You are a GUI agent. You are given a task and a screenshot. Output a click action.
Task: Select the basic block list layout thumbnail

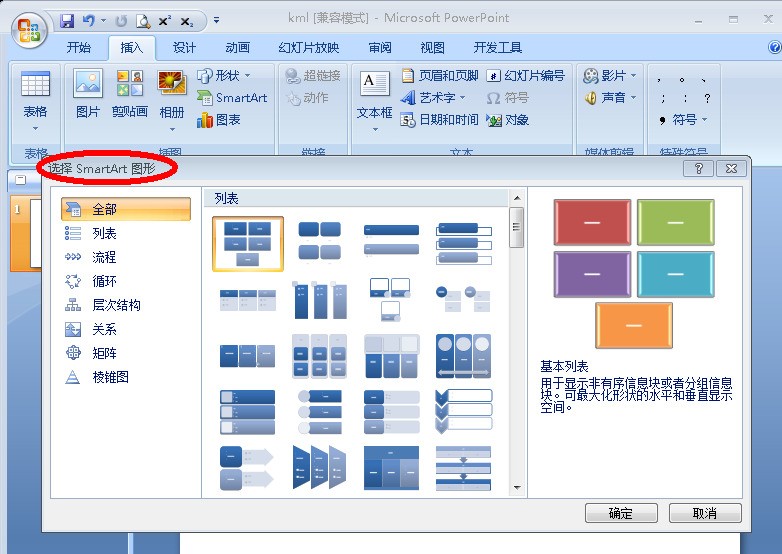(x=248, y=244)
